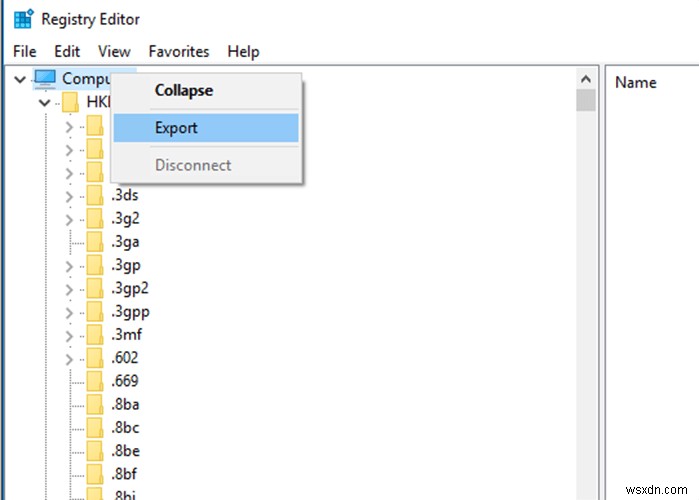Click the folder icon of .3g2

click(95, 218)
